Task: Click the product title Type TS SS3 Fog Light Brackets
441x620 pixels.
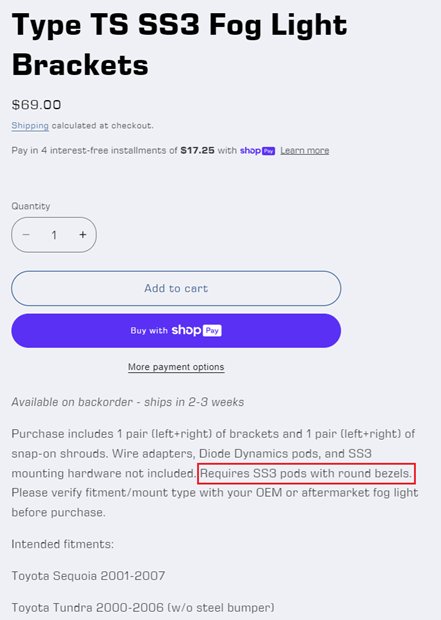Action: [179, 44]
